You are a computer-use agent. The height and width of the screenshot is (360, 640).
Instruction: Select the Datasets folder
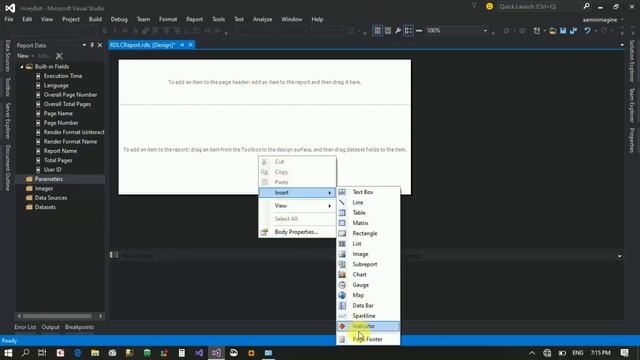[x=45, y=207]
